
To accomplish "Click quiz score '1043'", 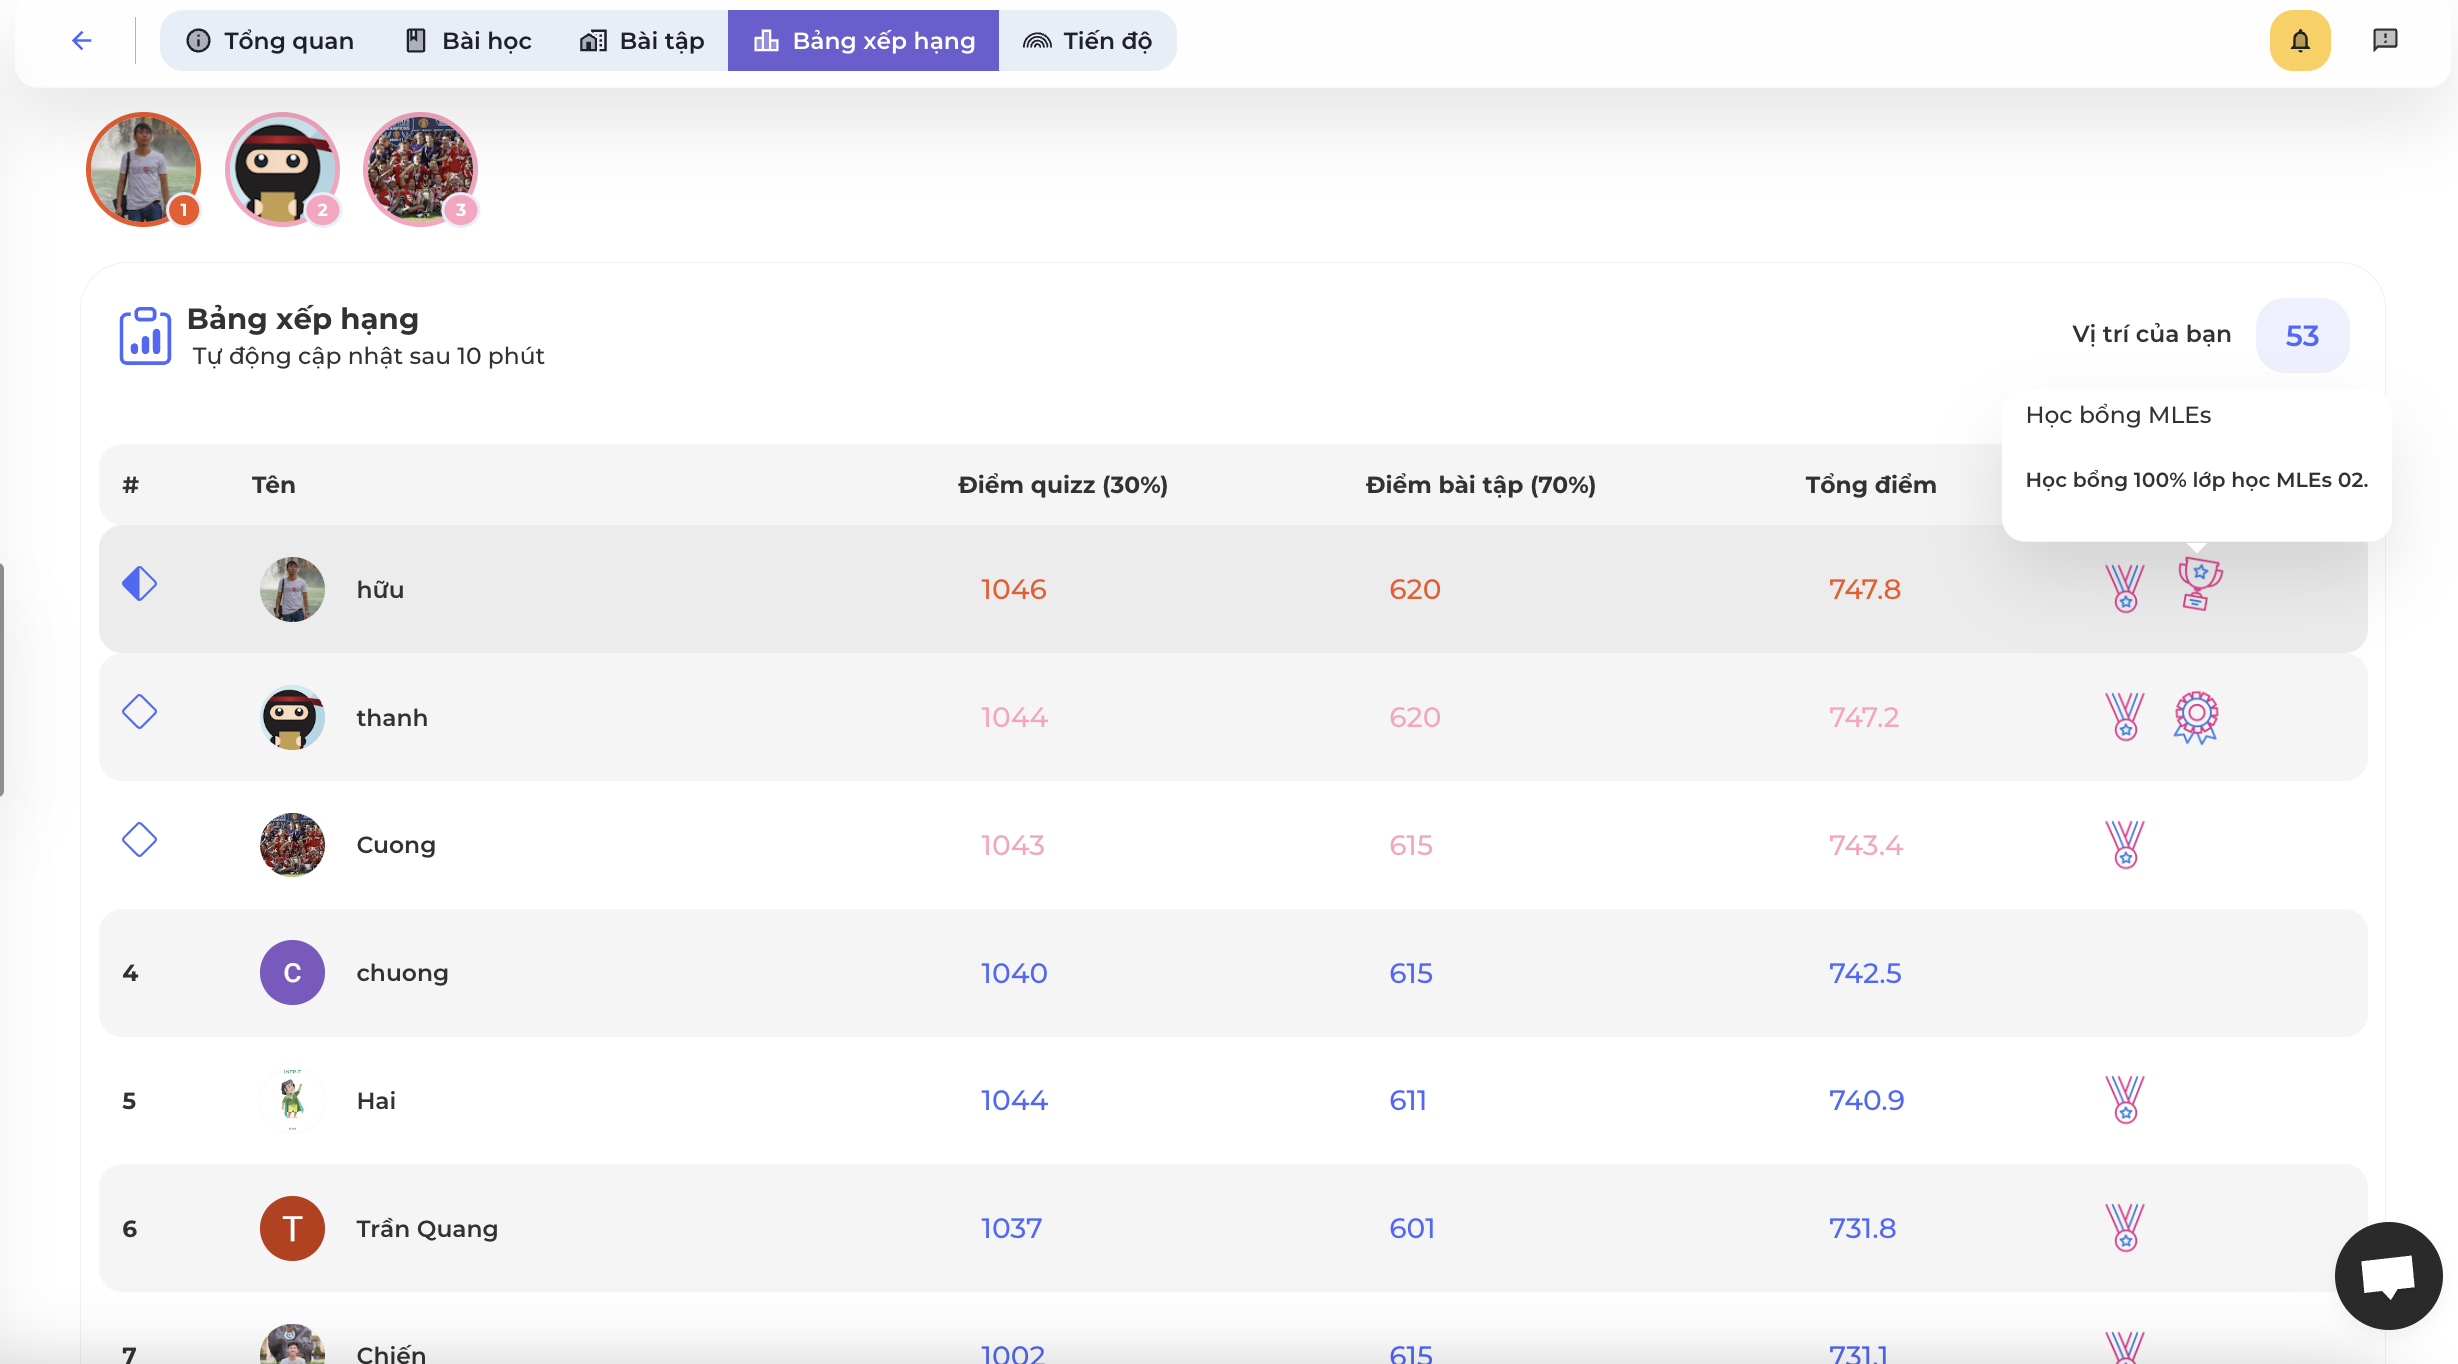I will pos(1012,845).
